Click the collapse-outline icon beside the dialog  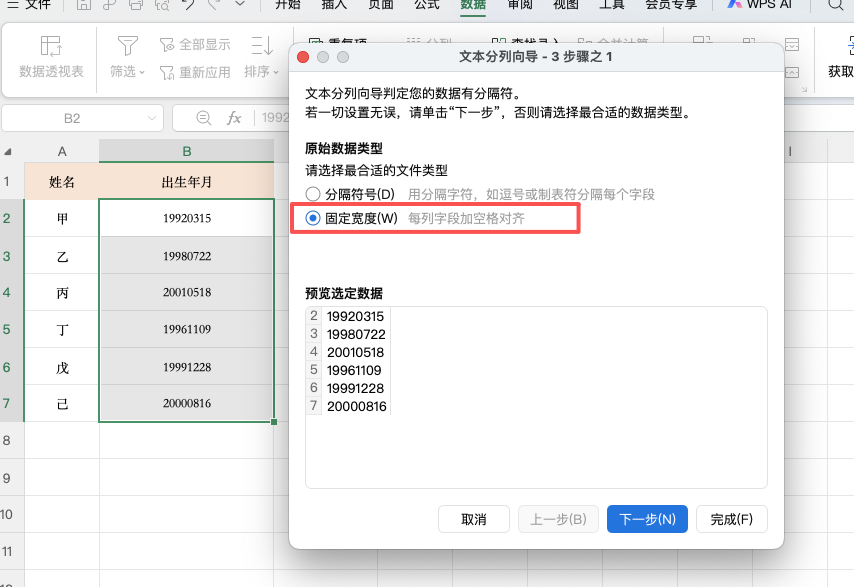[x=792, y=72]
